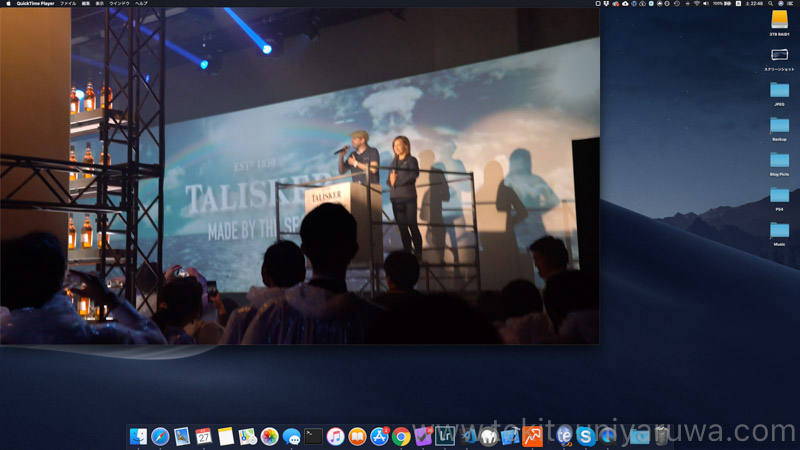Open the 'te' app icon in Dock
The image size is (800, 450).
[x=564, y=436]
